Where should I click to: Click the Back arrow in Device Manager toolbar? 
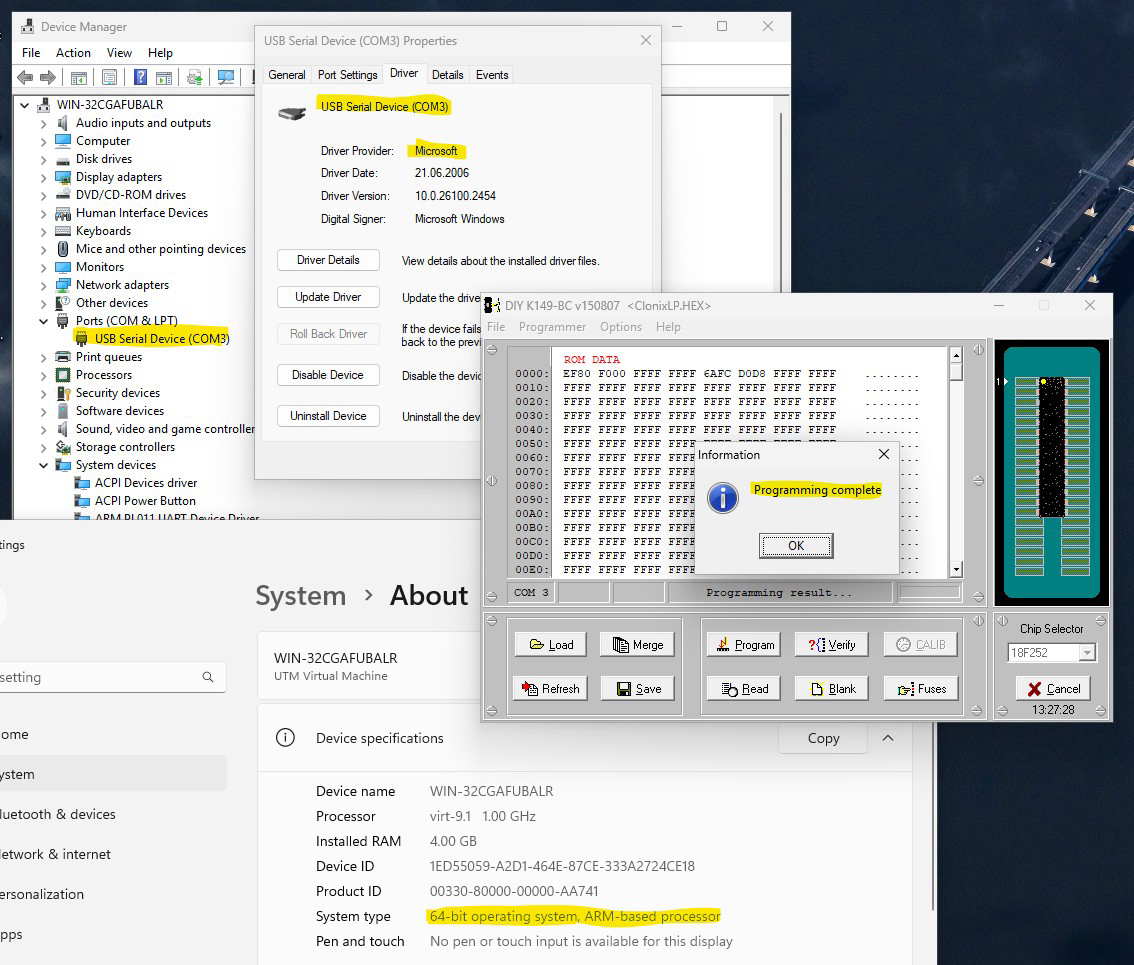[x=25, y=77]
